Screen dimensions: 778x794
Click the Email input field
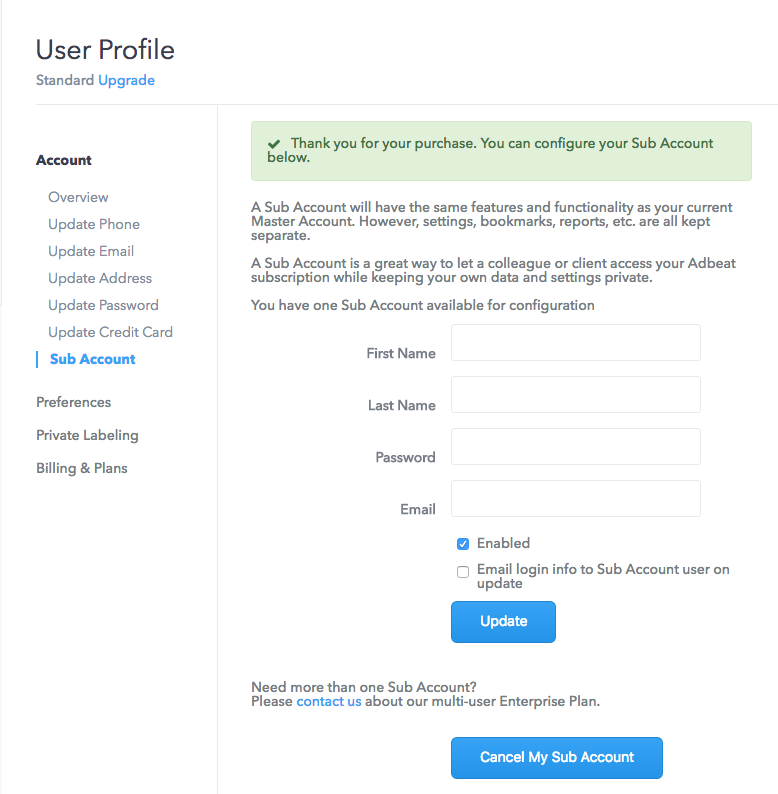tap(576, 498)
